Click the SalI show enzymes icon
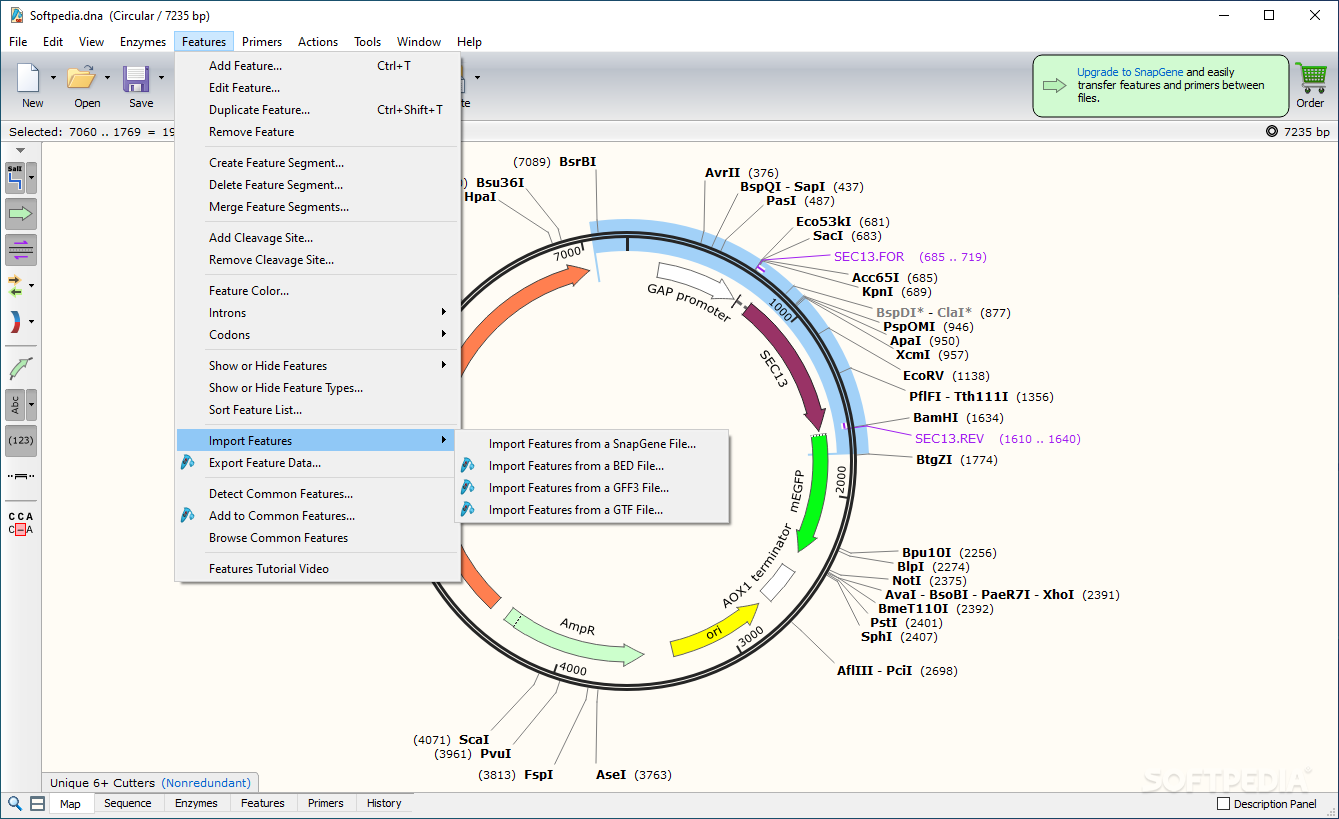 15,178
